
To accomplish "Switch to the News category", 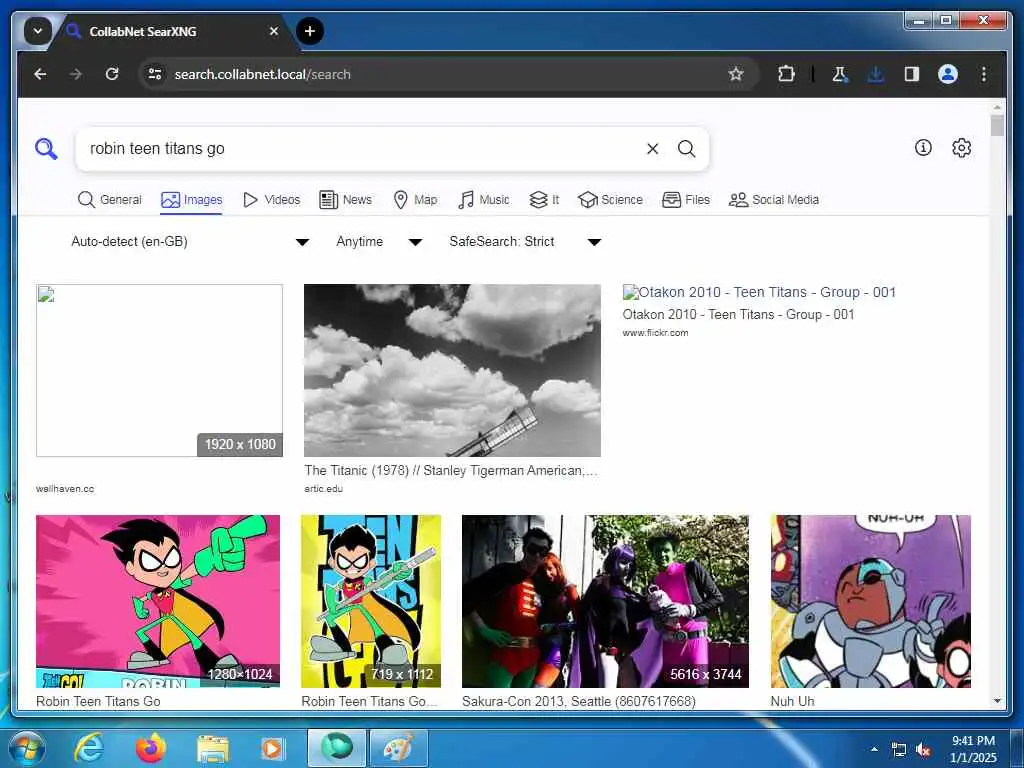I will click(x=345, y=200).
